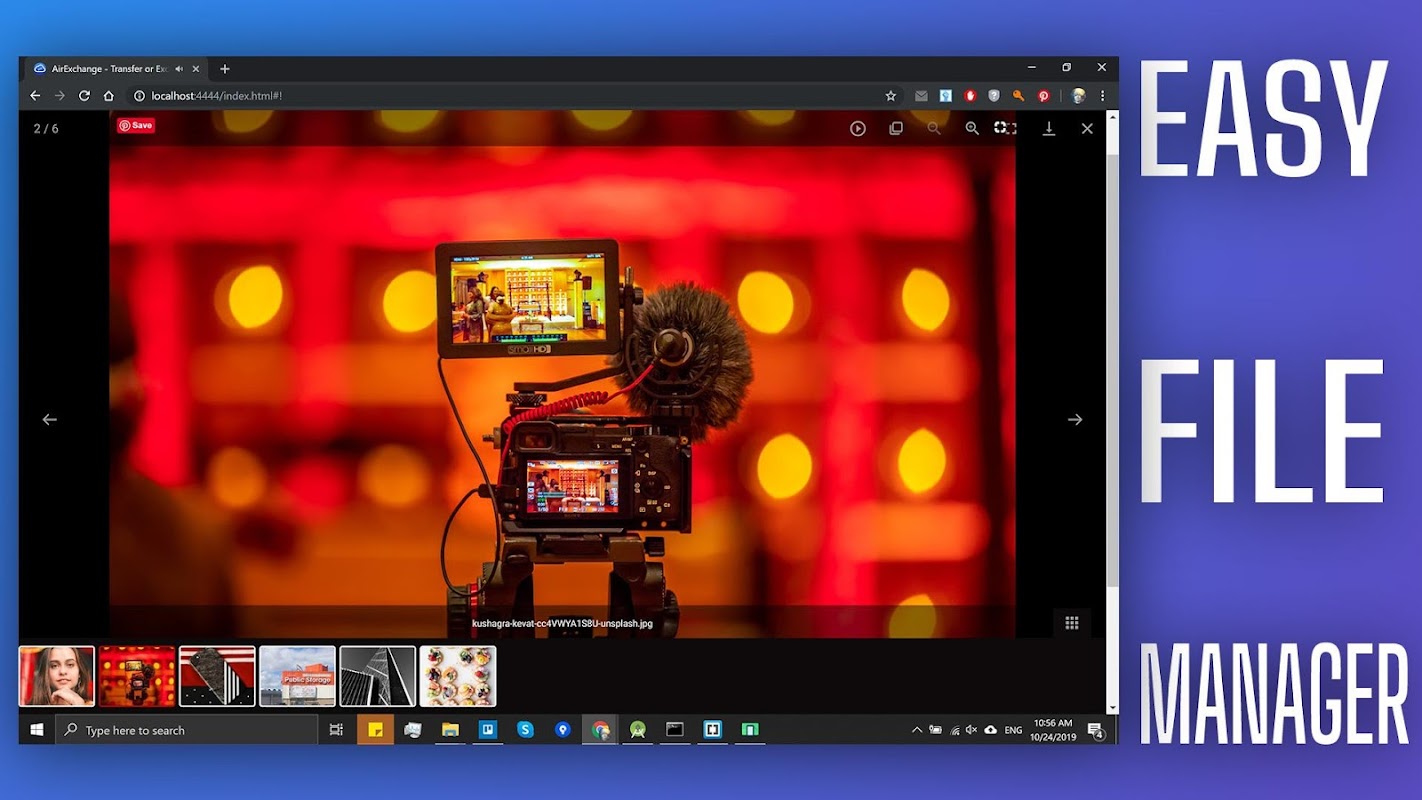
Task: Select the food plates thumbnail
Action: click(457, 676)
